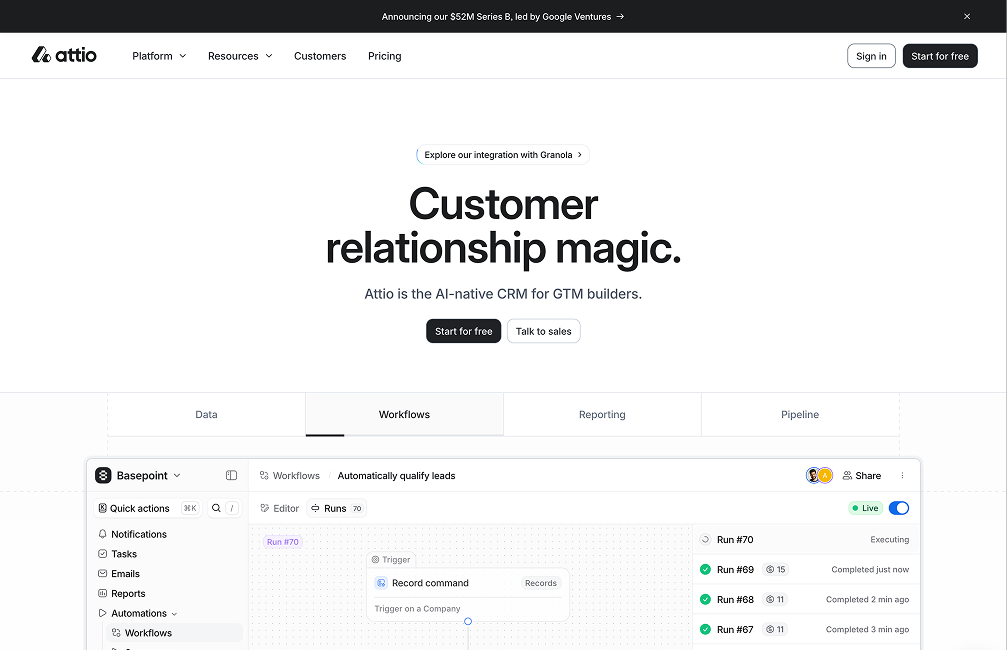Expand the Platform dropdown menu
The width and height of the screenshot is (1007, 650).
(159, 56)
